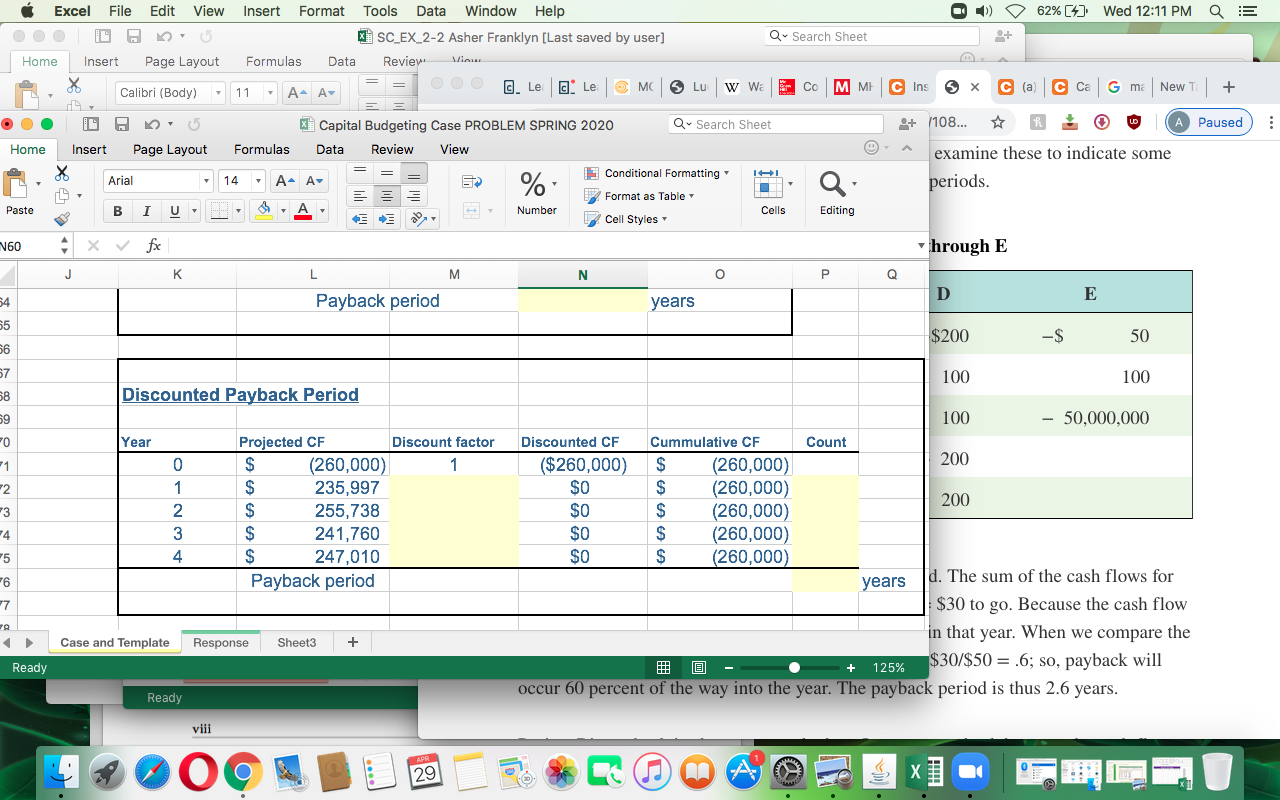Screen dimensions: 1280x800
Task: Toggle Italic formatting
Action: point(147,212)
